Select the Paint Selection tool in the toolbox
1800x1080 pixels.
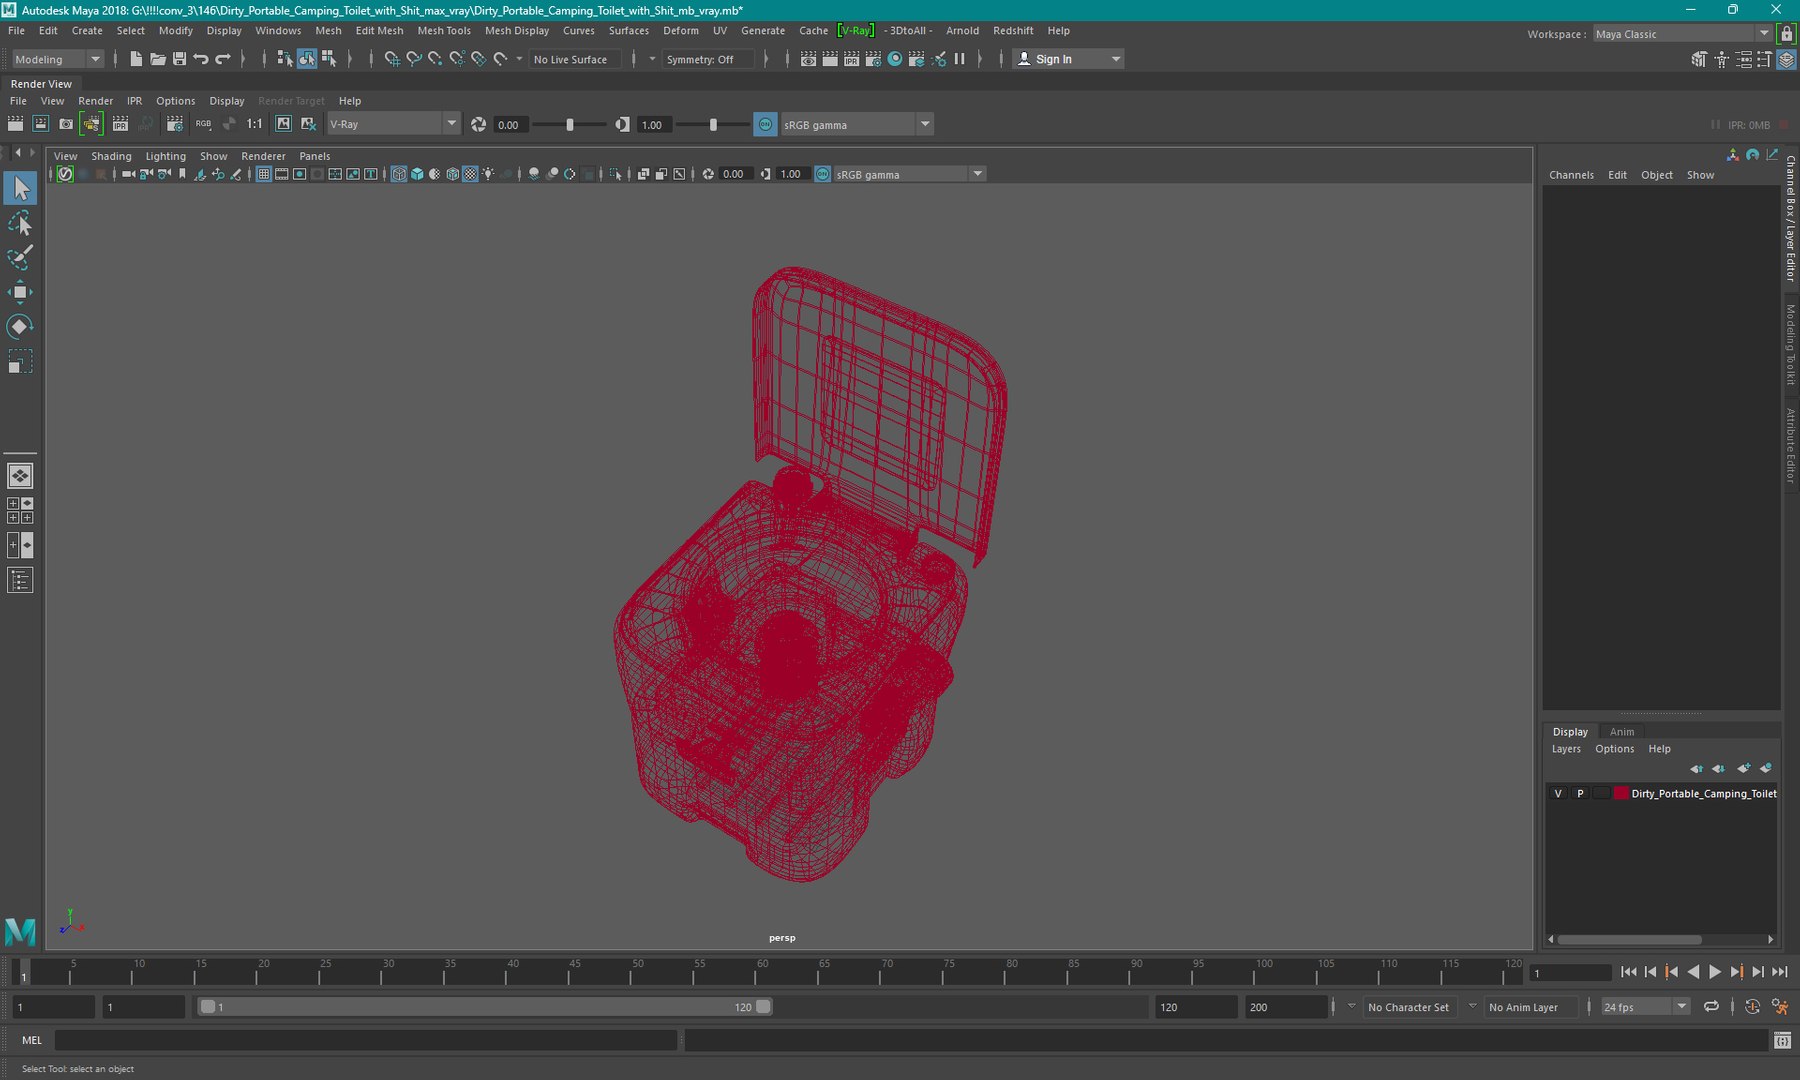[x=20, y=257]
